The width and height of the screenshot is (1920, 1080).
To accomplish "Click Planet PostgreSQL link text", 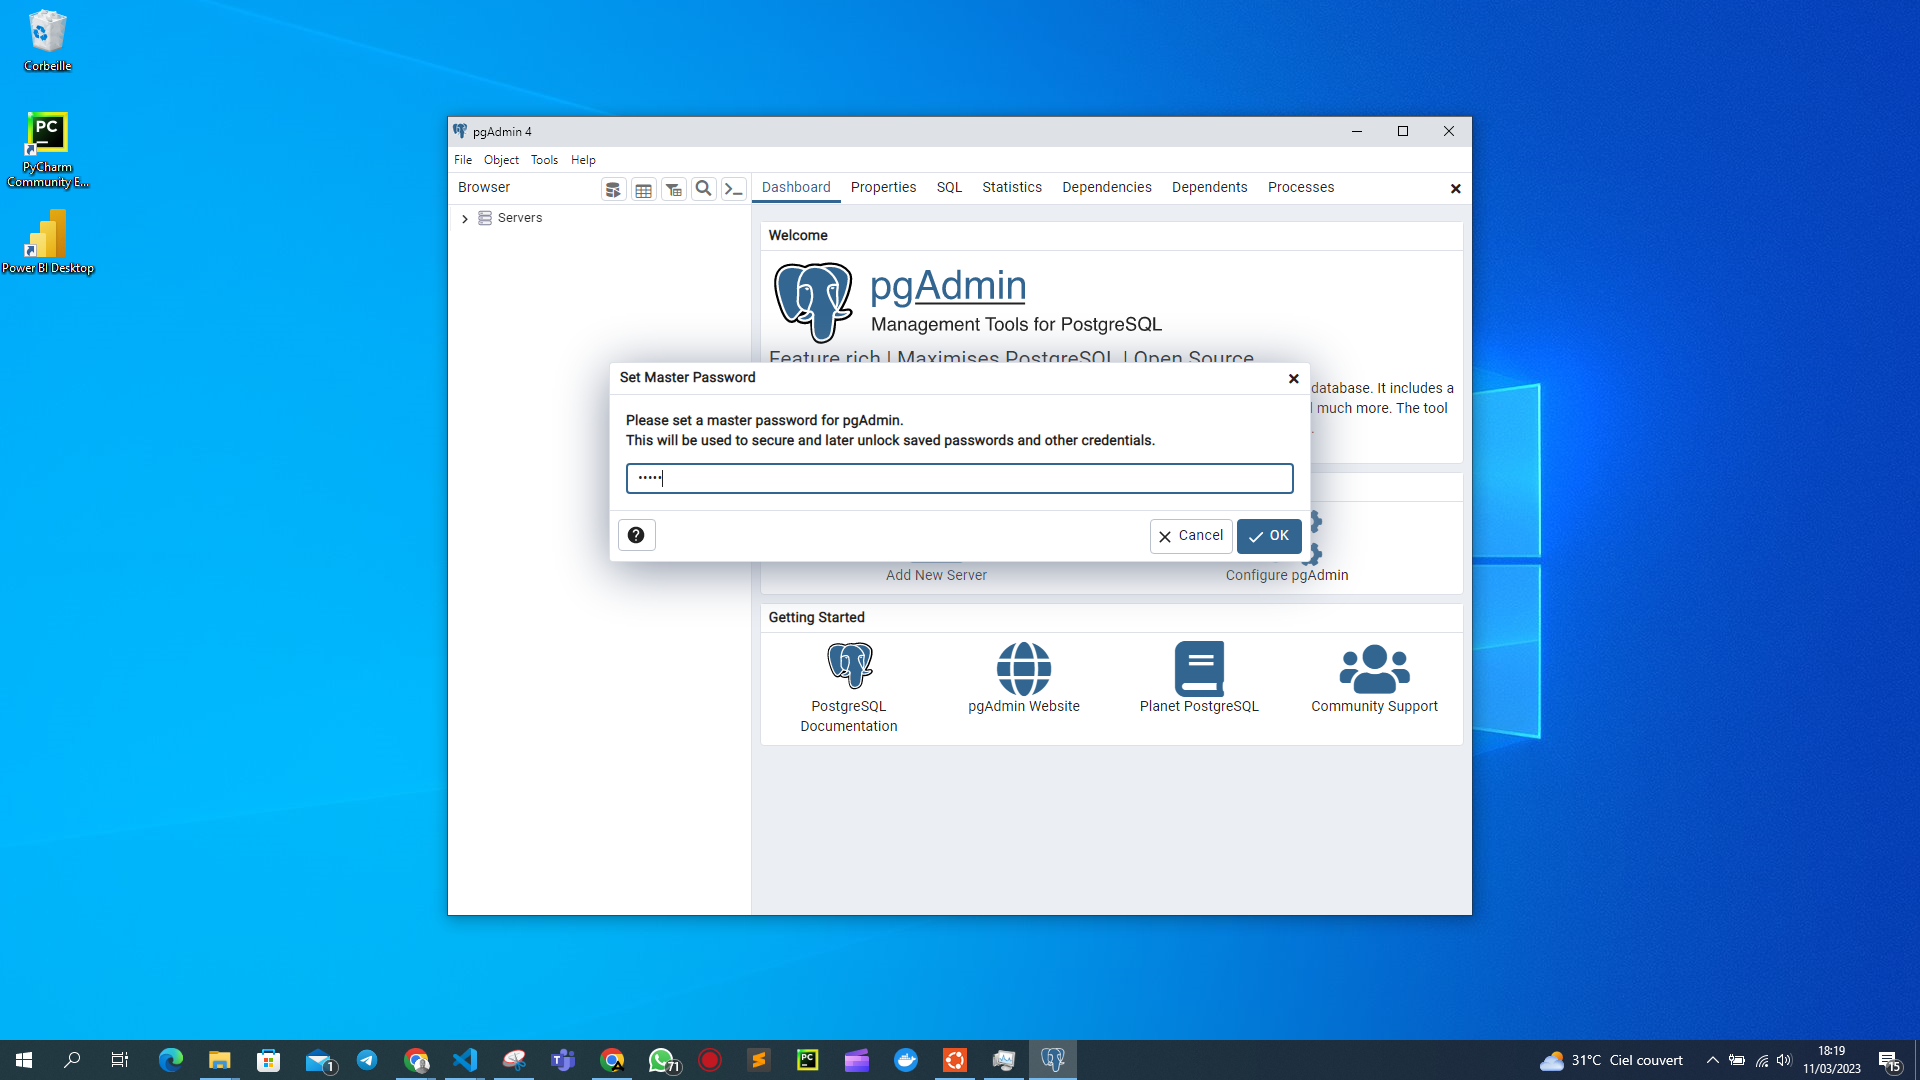I will click(x=1199, y=706).
